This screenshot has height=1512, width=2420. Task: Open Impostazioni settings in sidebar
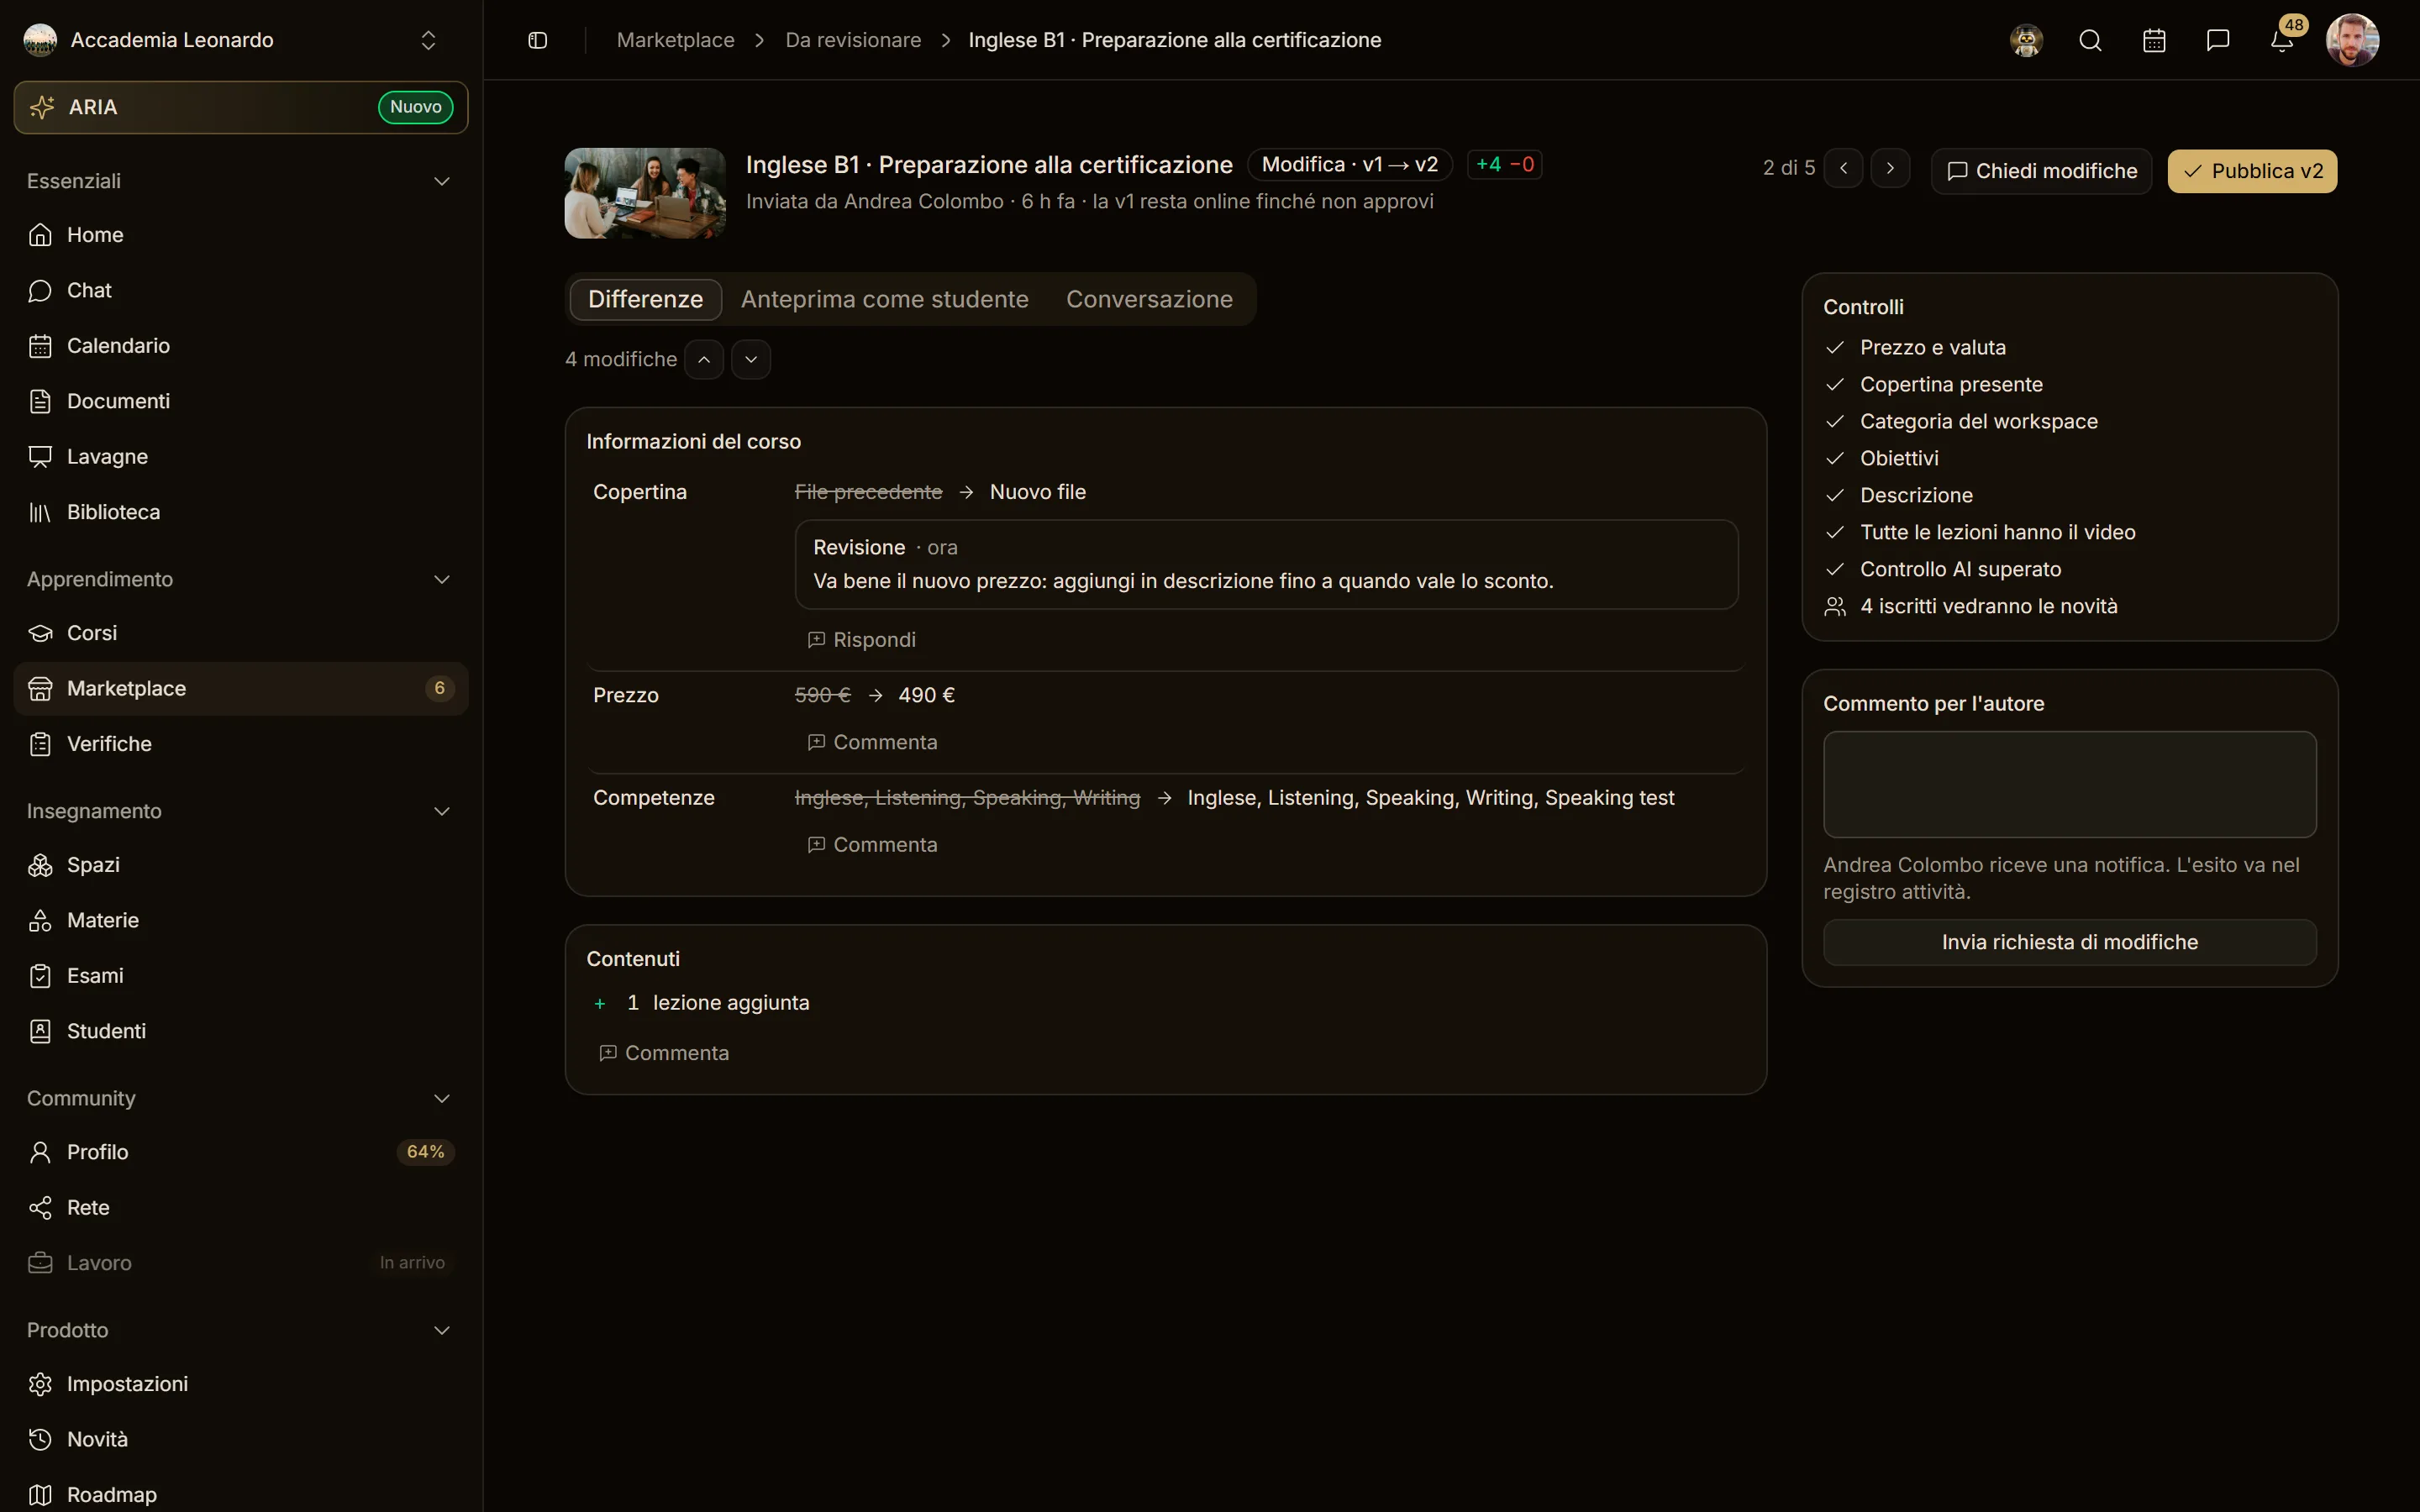(x=241, y=1384)
